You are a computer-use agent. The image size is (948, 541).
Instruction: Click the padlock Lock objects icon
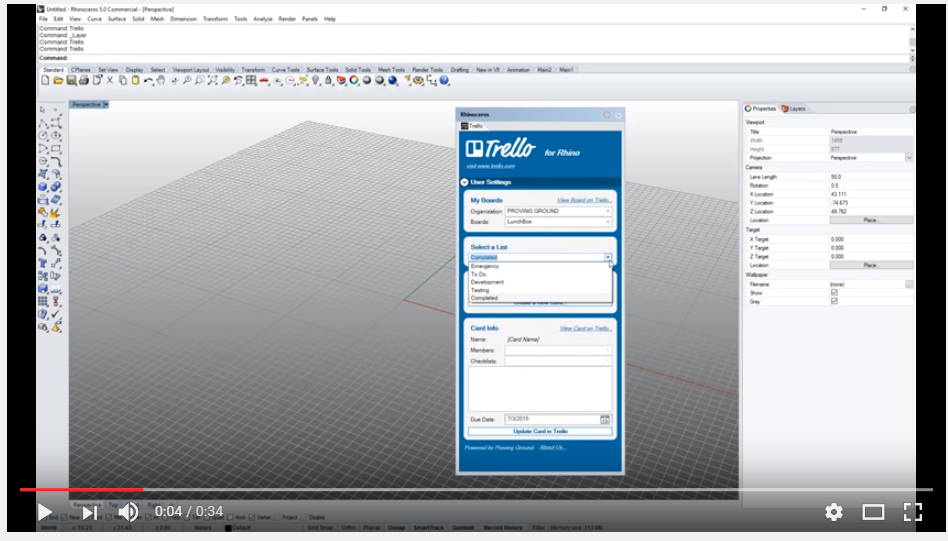click(x=328, y=80)
